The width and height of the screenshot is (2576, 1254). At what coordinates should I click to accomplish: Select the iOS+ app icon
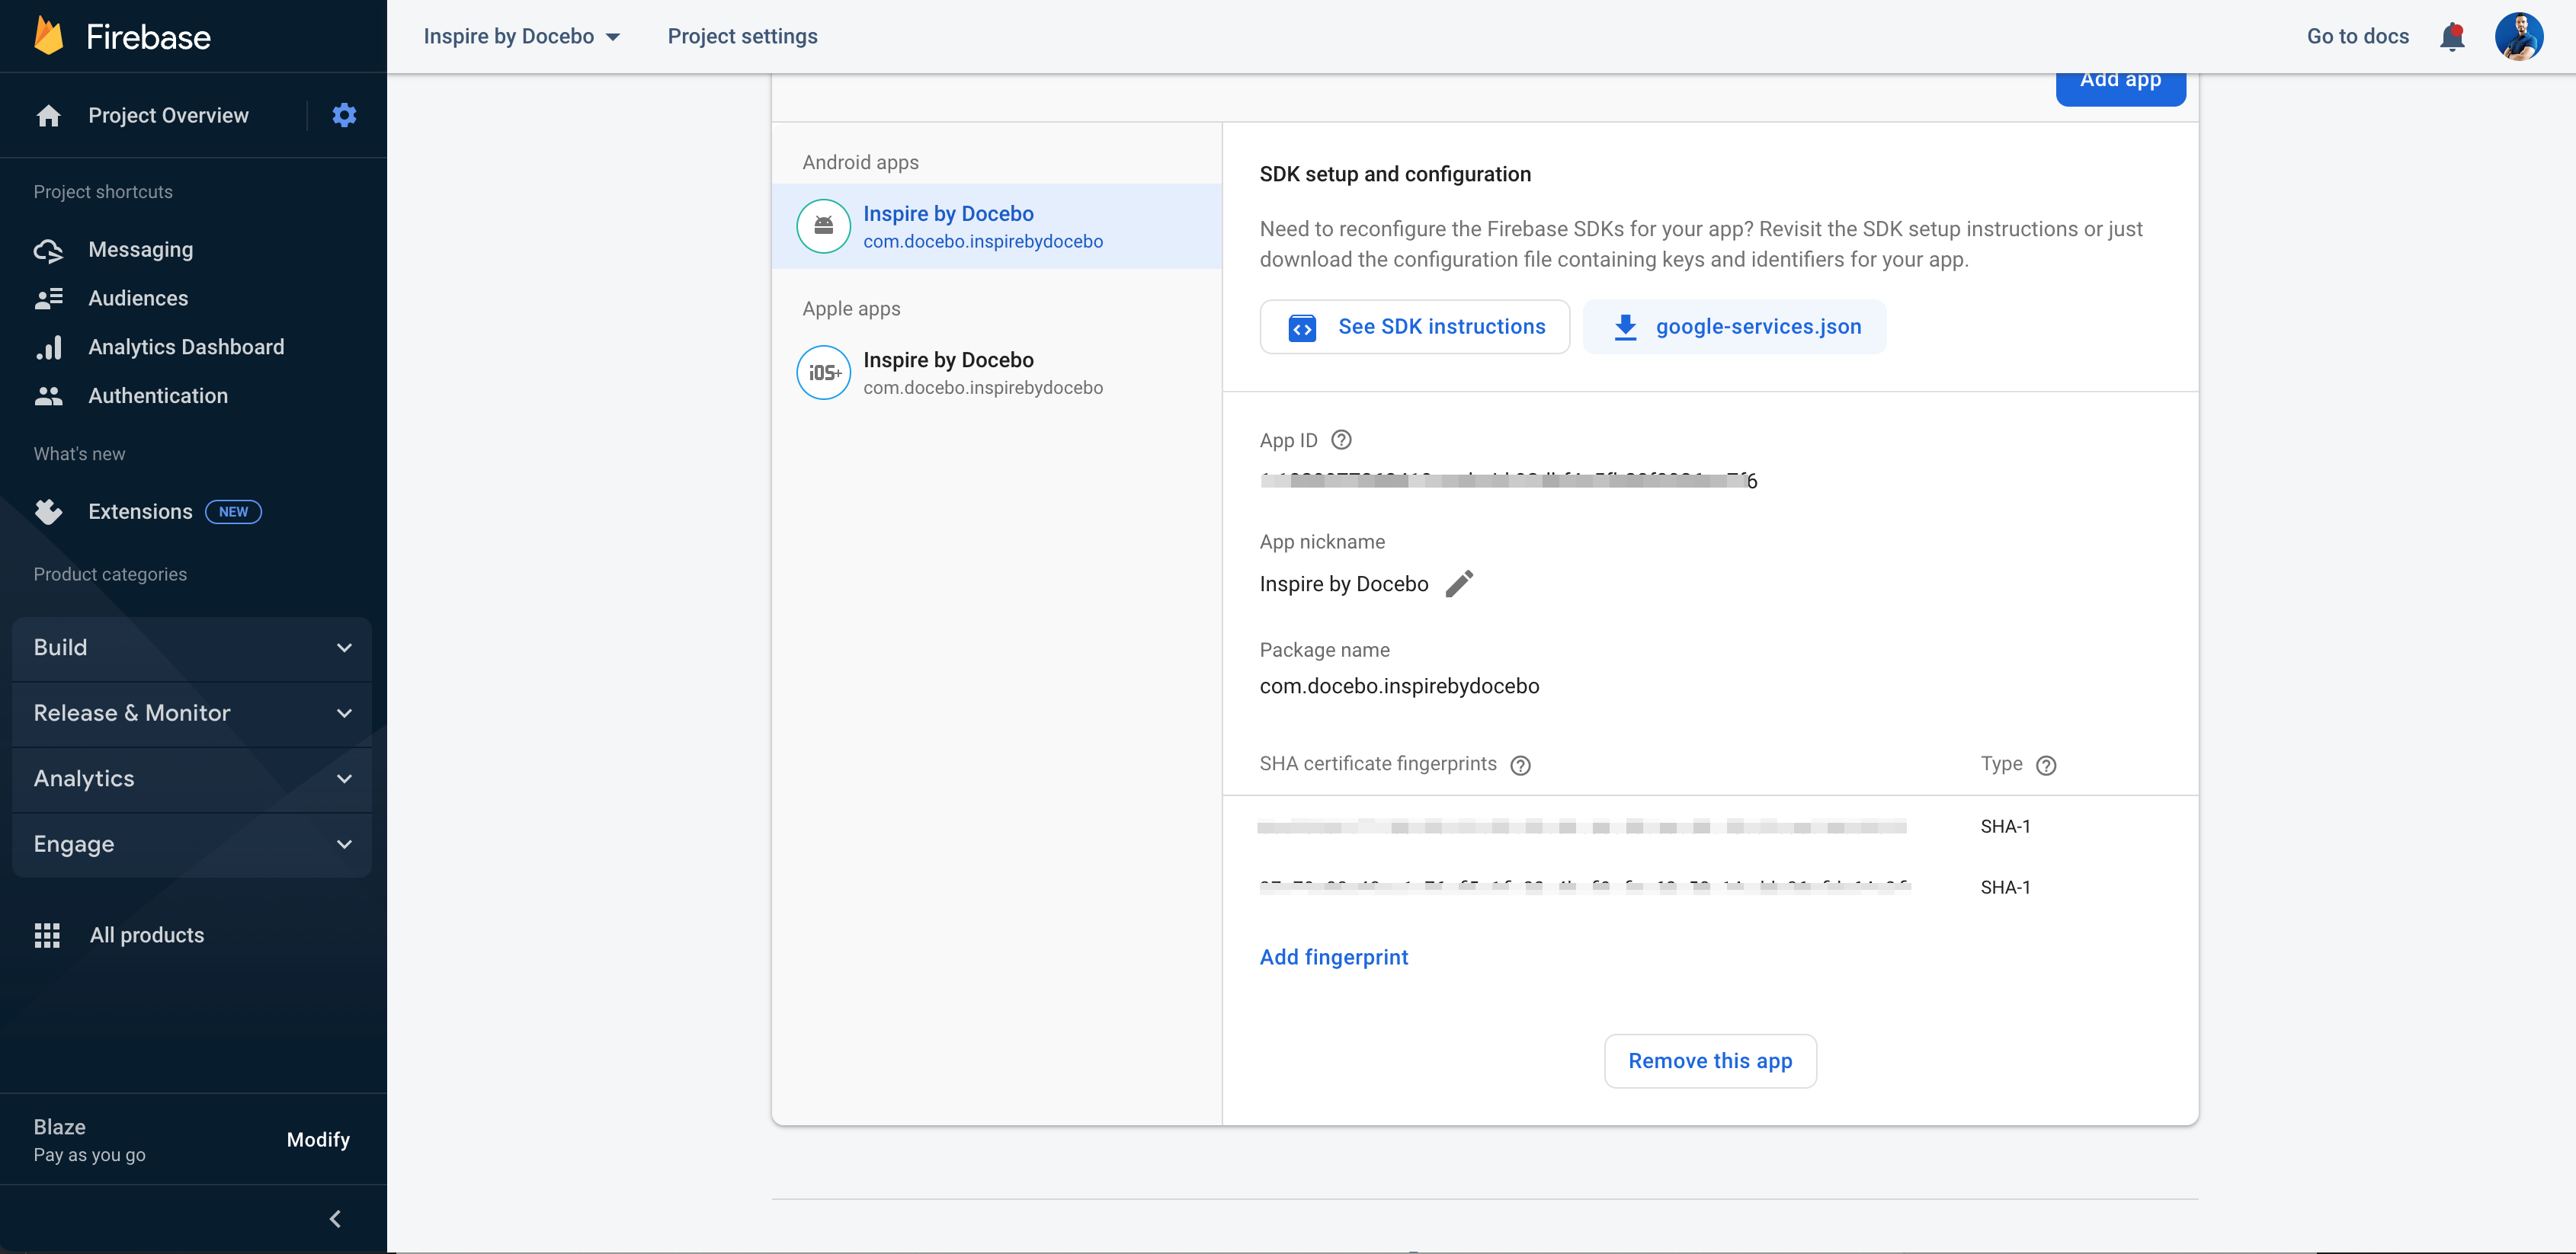(823, 372)
